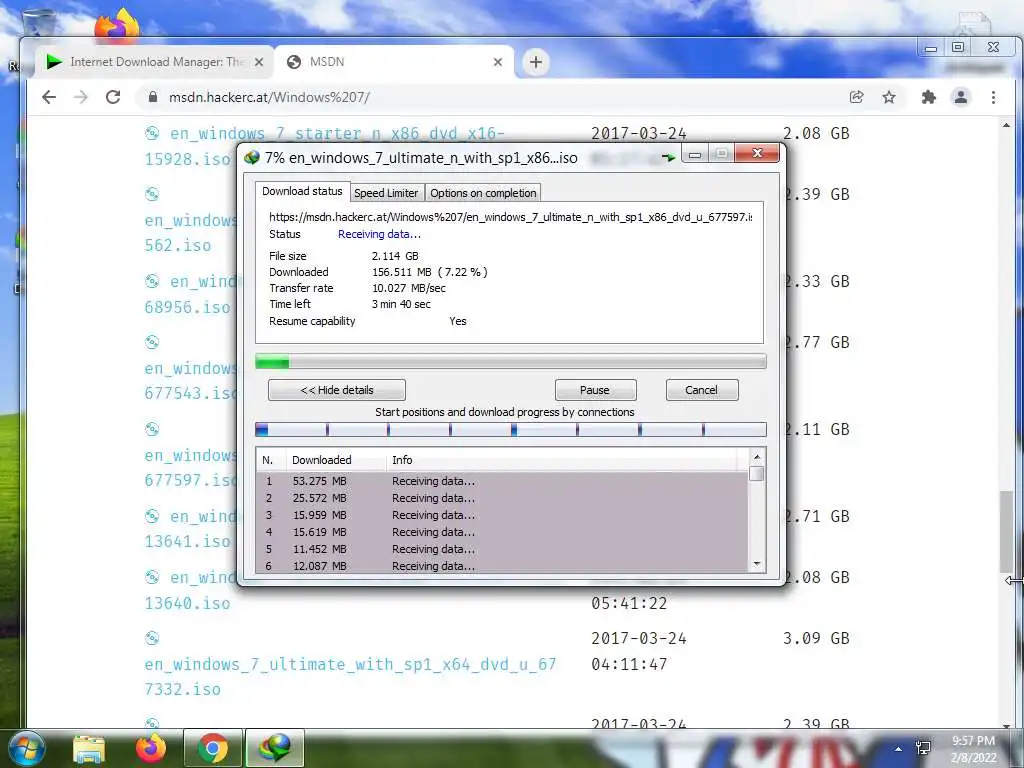
Task: Open a new Chrome tab with plus button
Action: (x=536, y=62)
